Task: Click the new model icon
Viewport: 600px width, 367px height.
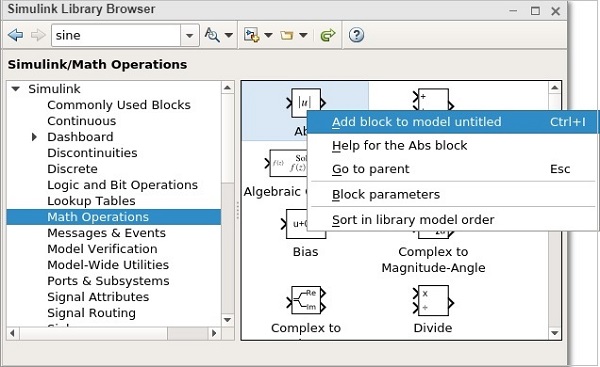Action: click(x=252, y=35)
